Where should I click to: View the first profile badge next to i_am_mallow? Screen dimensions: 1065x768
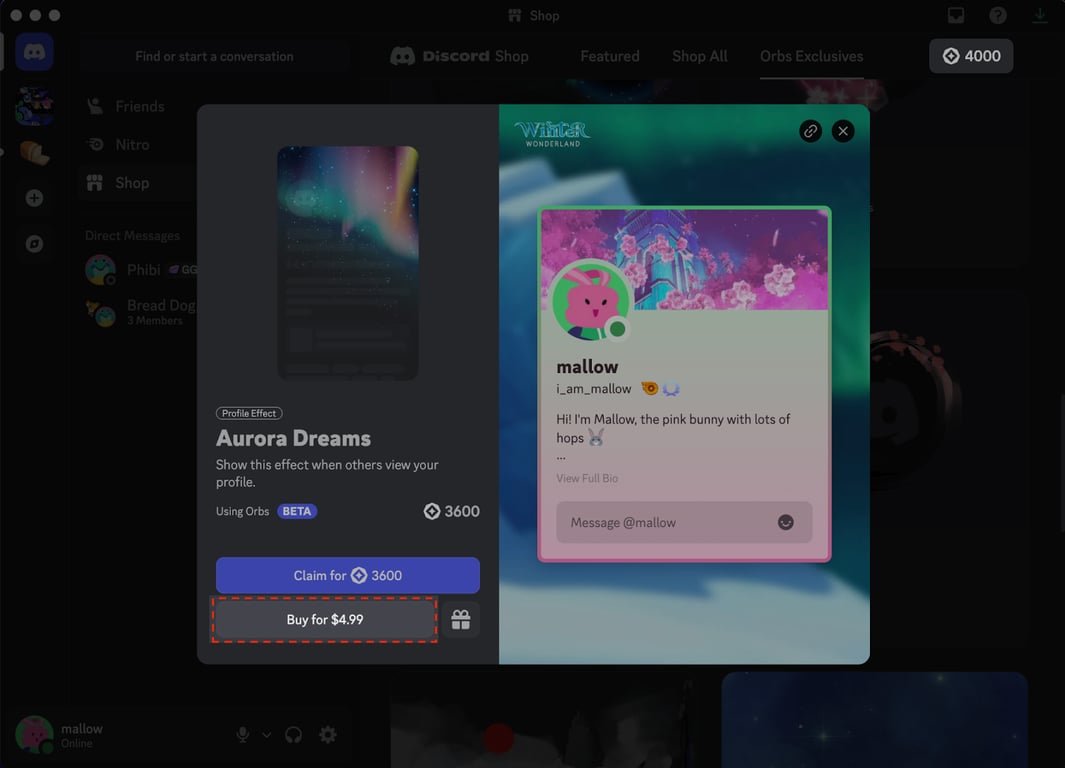pyautogui.click(x=650, y=388)
